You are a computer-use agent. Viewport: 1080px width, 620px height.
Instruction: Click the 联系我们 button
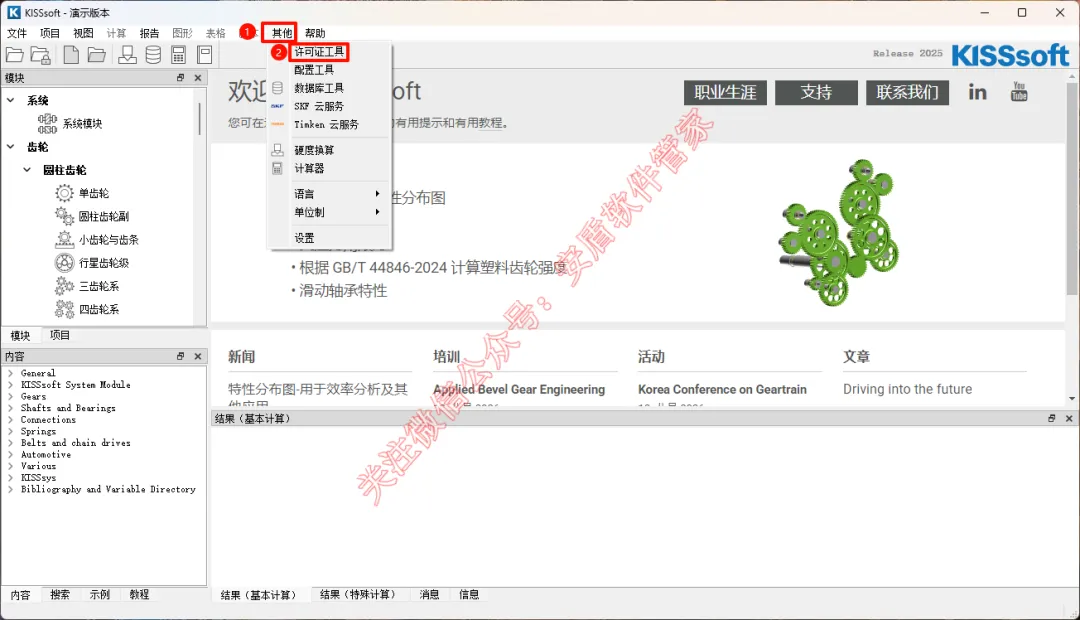pyautogui.click(x=907, y=92)
